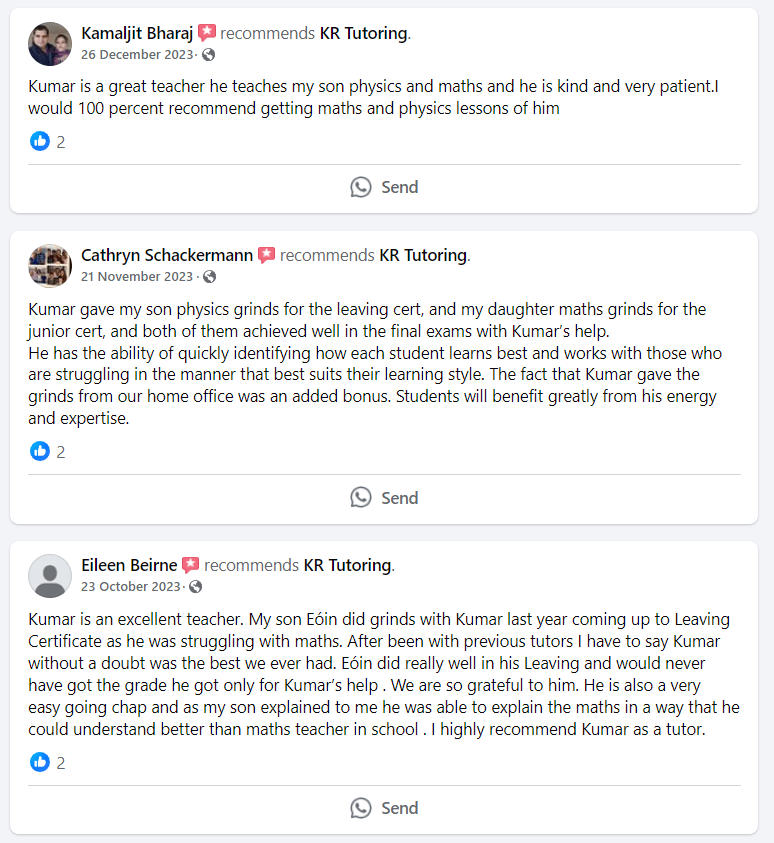Open Kamaljit Bharaj's profile name link
Viewport: 774px width, 843px height.
click(x=137, y=33)
